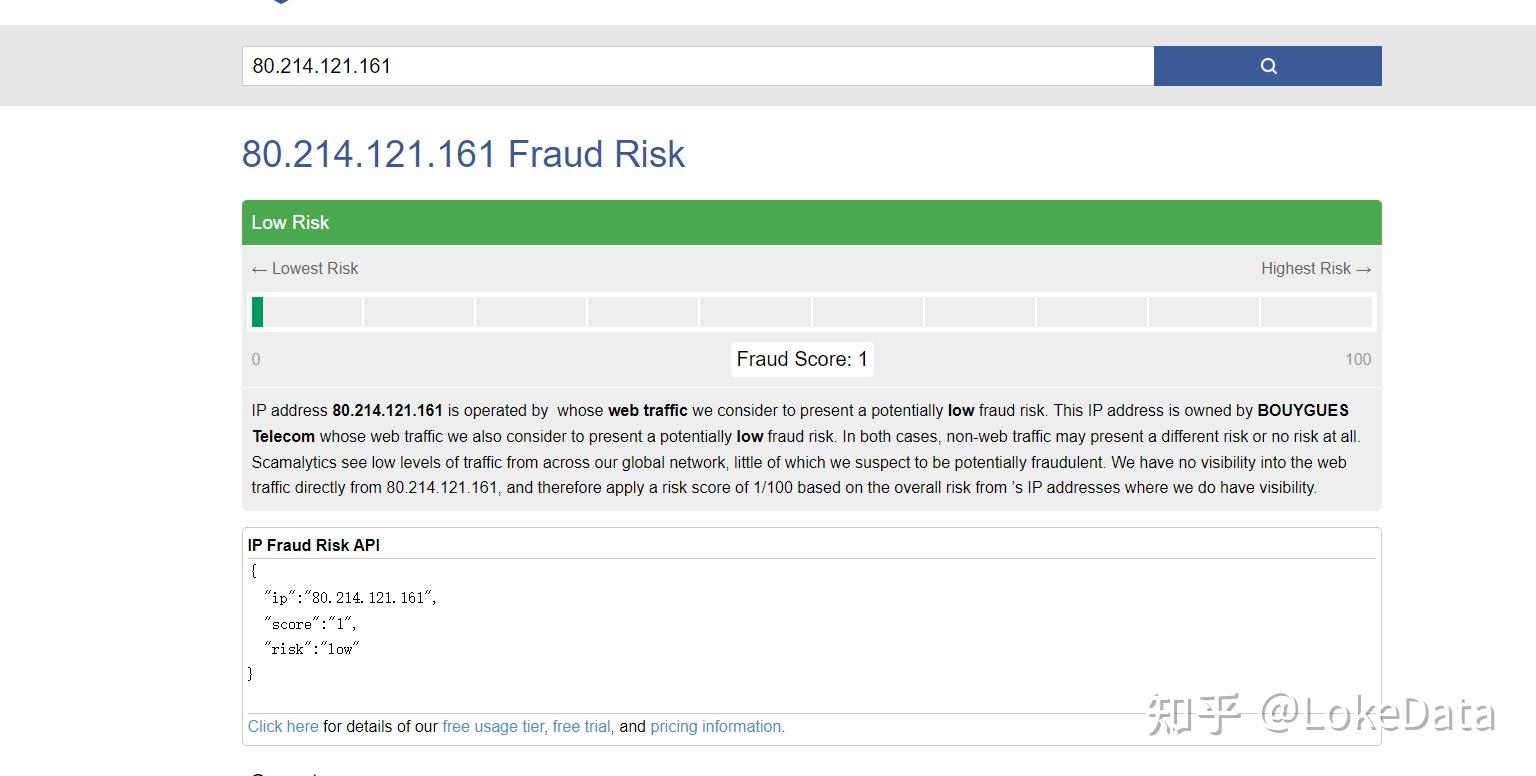This screenshot has width=1536, height=776.
Task: Click the green filled fraud score segment
Action: tap(258, 312)
